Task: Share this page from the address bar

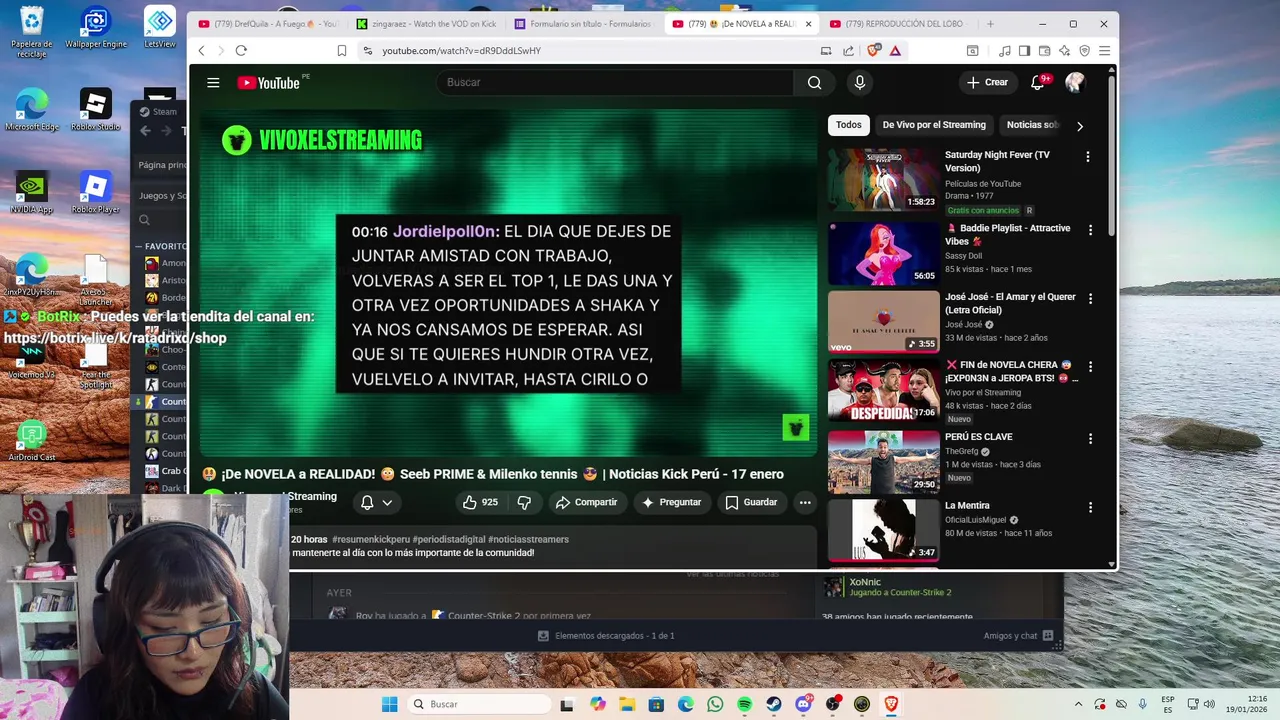Action: pyautogui.click(x=848, y=50)
